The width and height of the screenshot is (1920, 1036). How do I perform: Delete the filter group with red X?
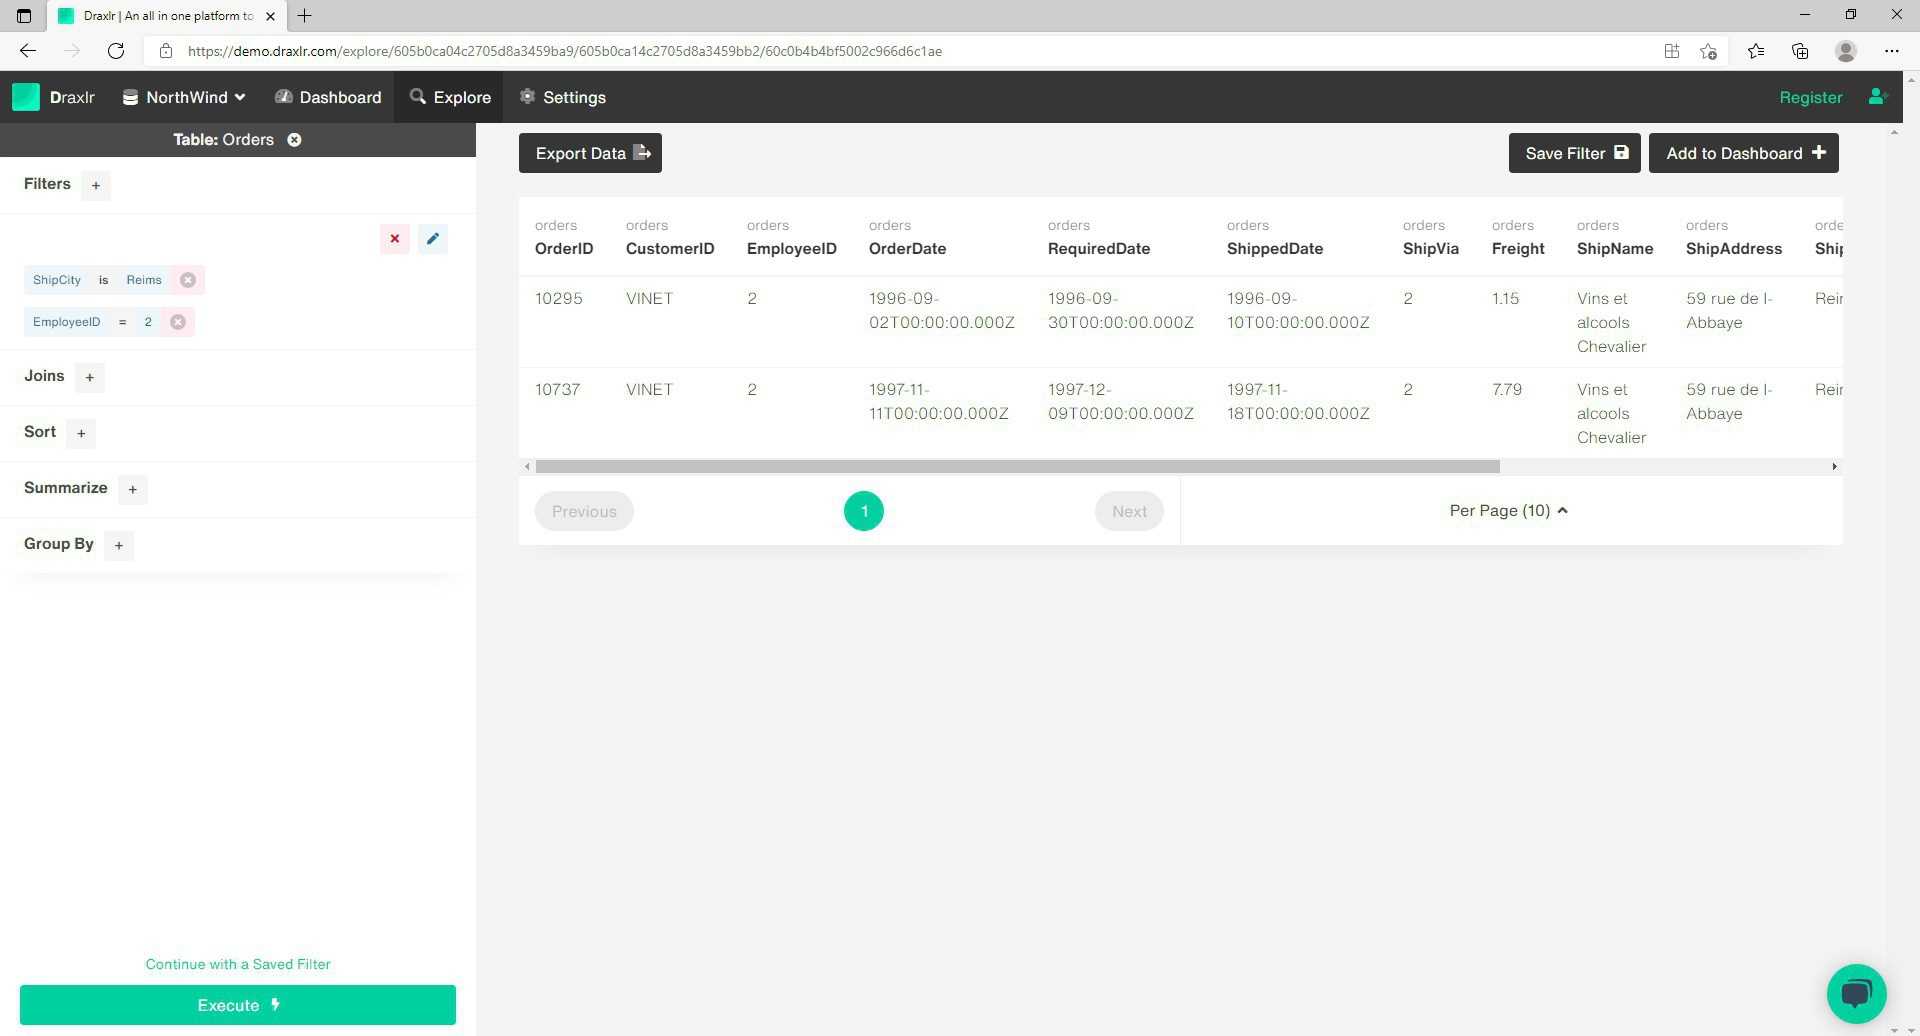point(395,239)
